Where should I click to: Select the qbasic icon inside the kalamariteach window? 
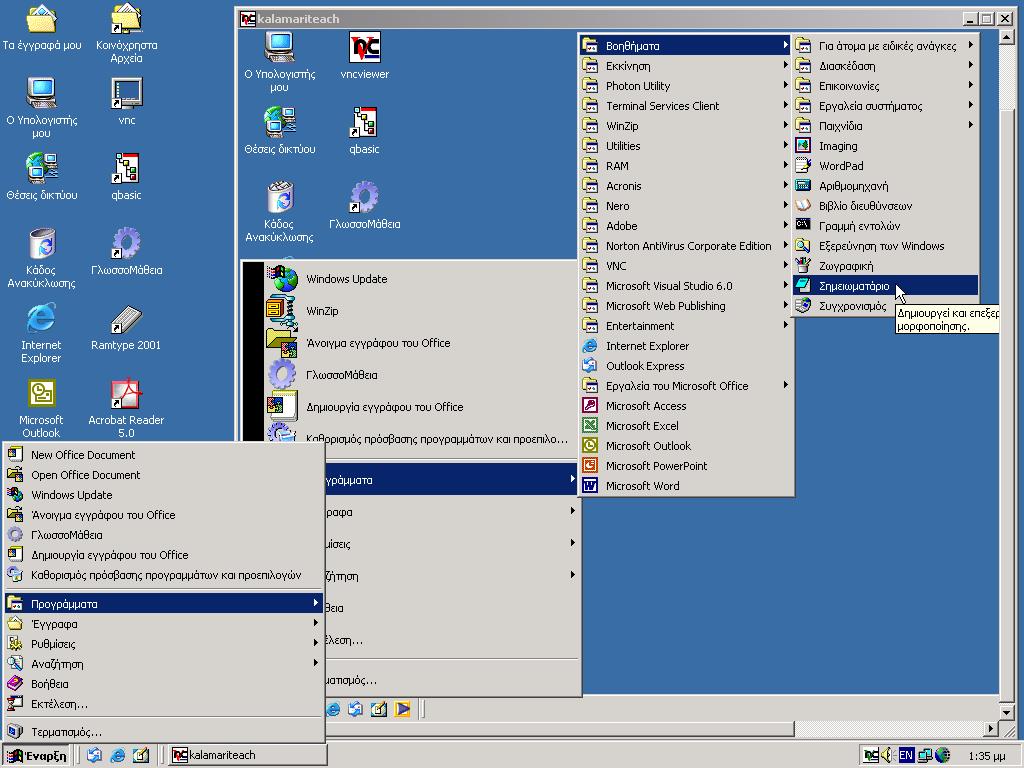364,131
